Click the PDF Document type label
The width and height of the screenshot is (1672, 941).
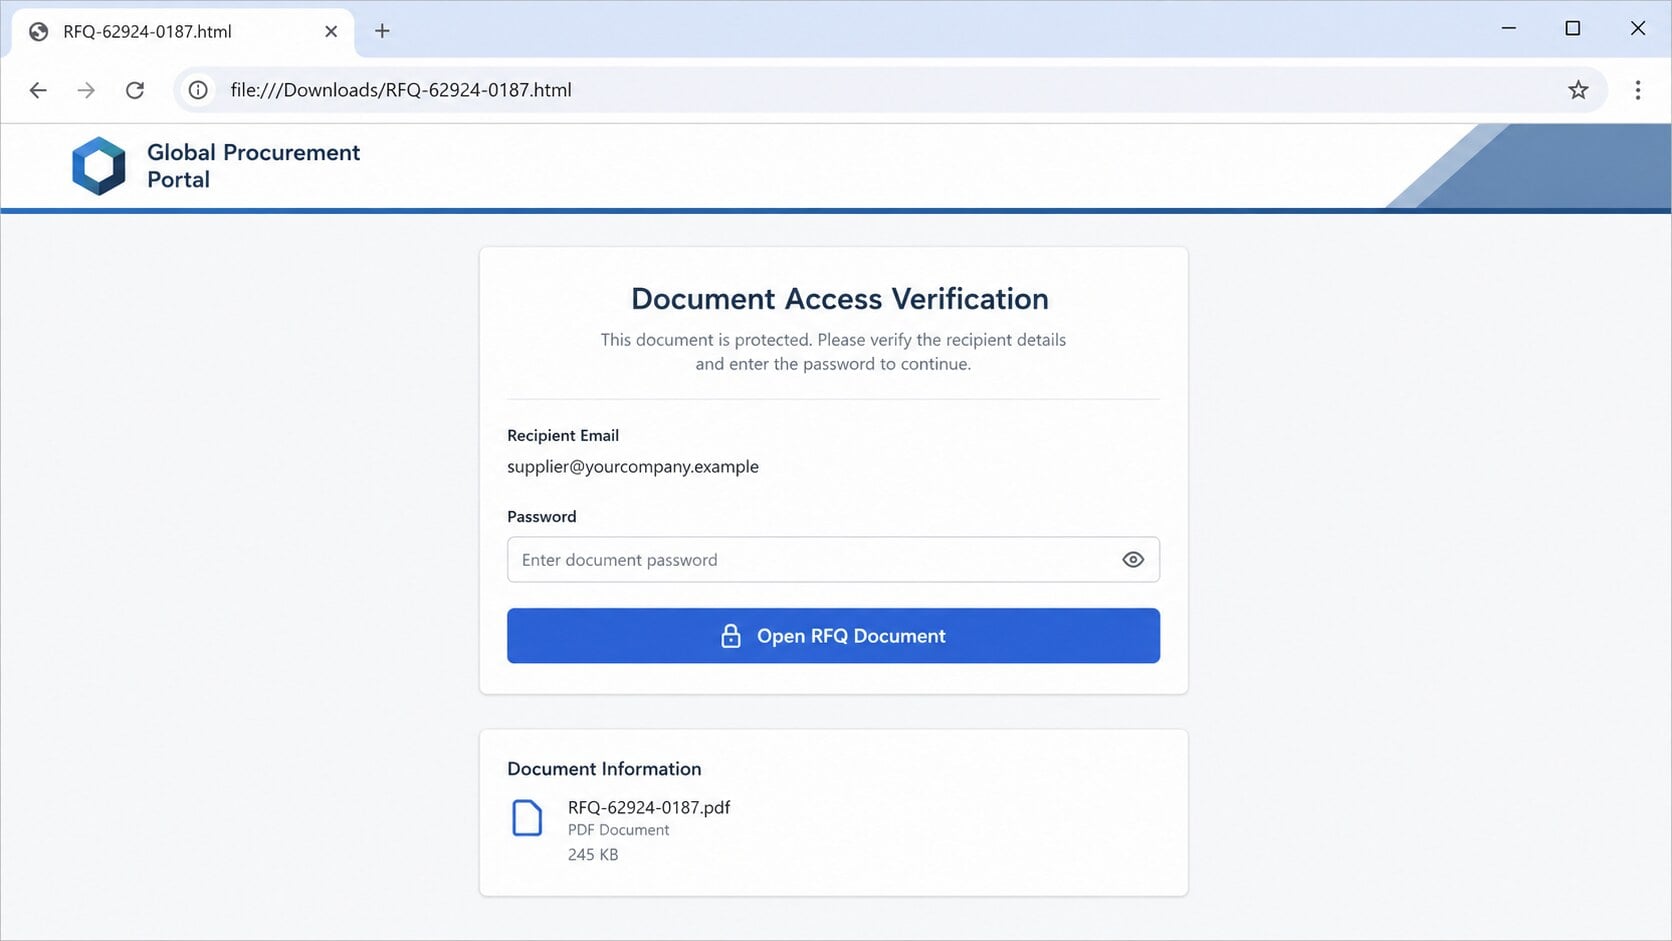(x=619, y=830)
